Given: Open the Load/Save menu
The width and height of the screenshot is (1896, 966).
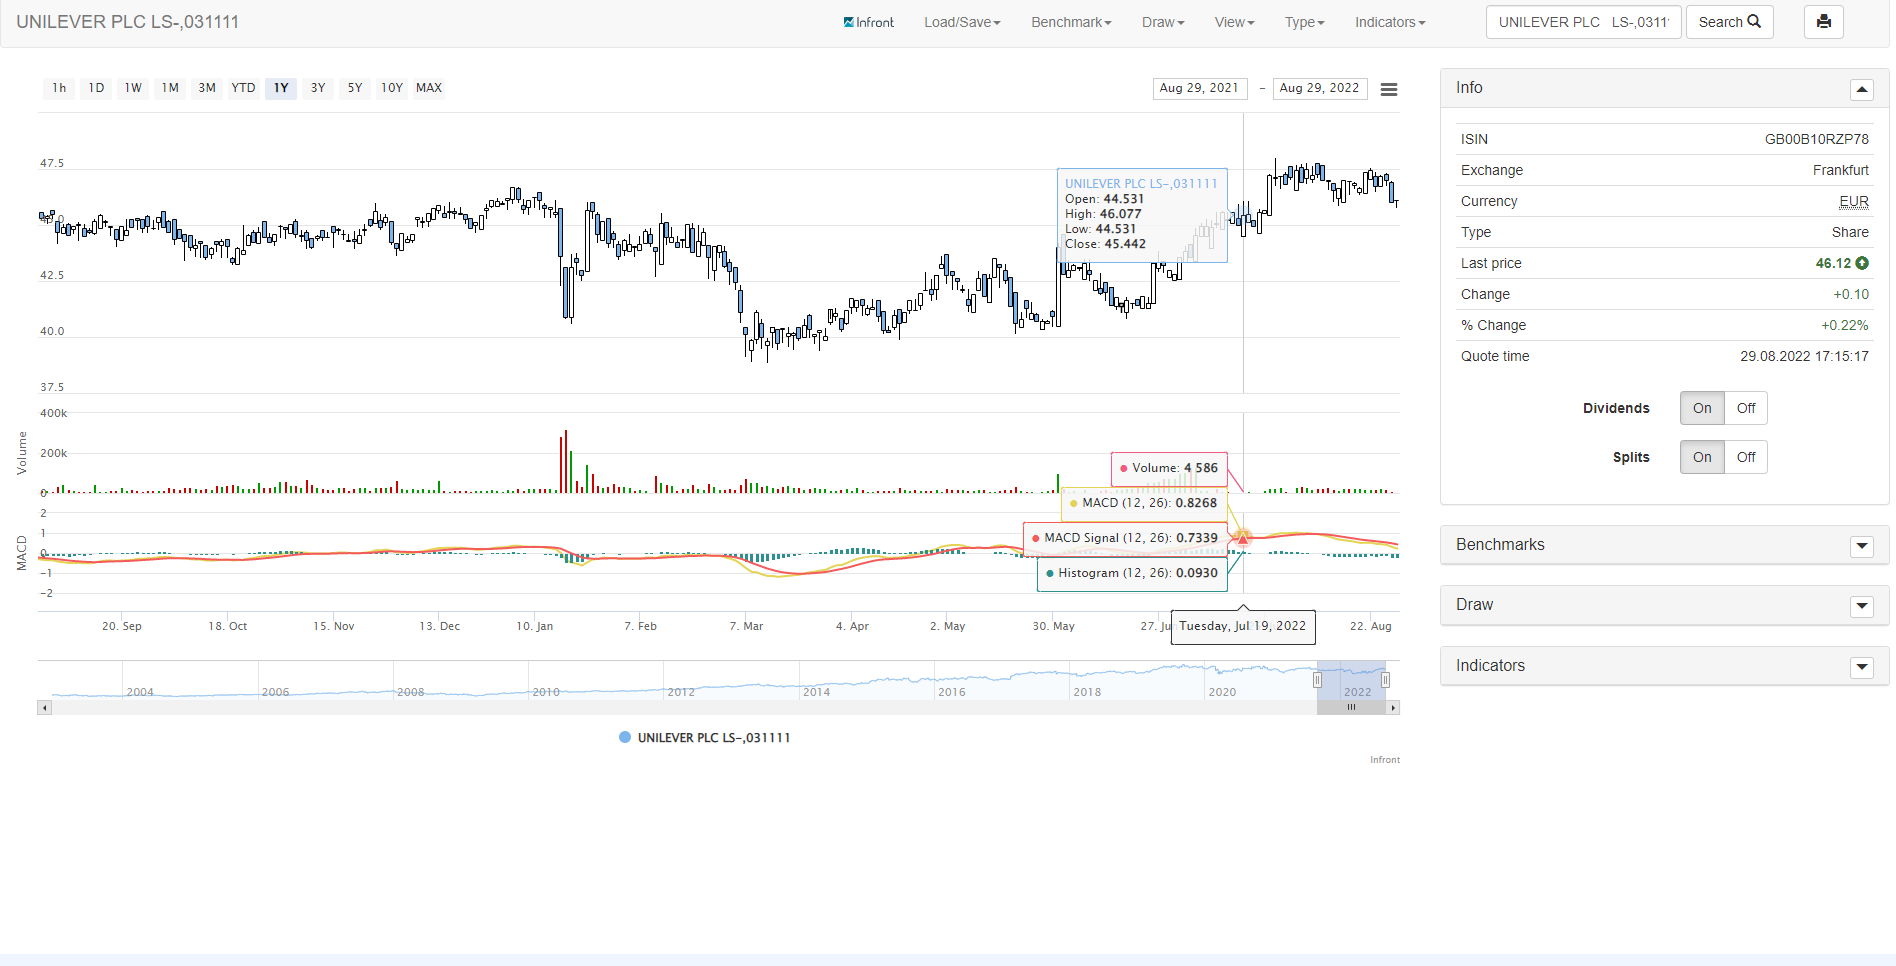Looking at the screenshot, I should pos(961,22).
